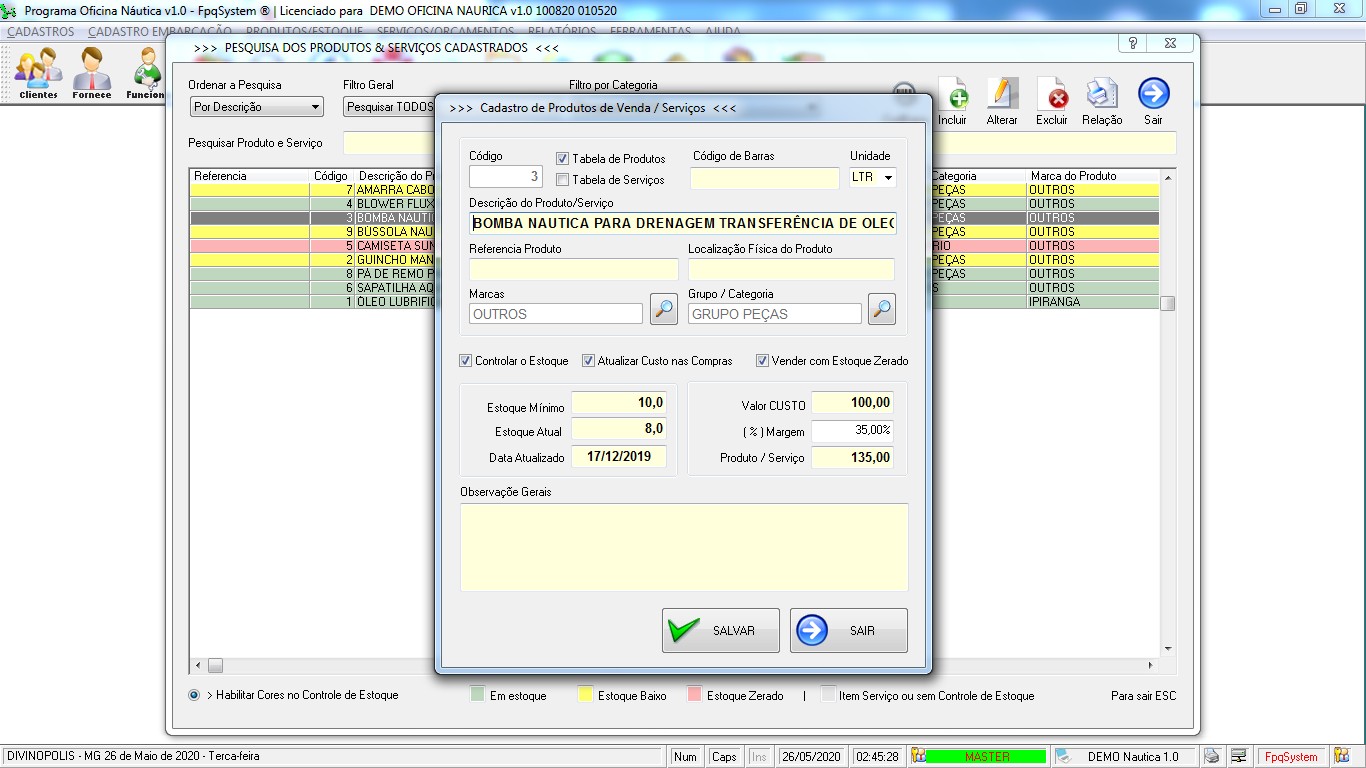
Task: Open the Grupo / Categoria magnifier lookup
Action: coord(882,309)
